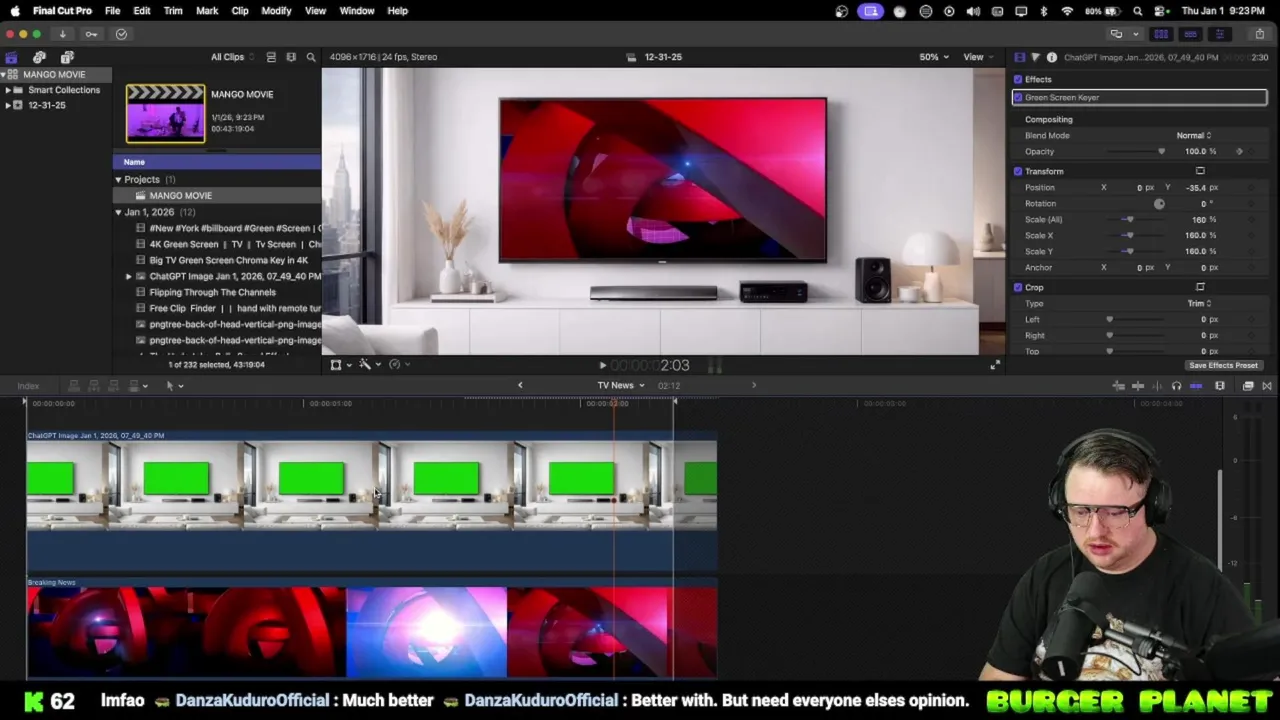The image size is (1280, 720).
Task: Select the MANGO MOVIE library
Action: pyautogui.click(x=54, y=75)
